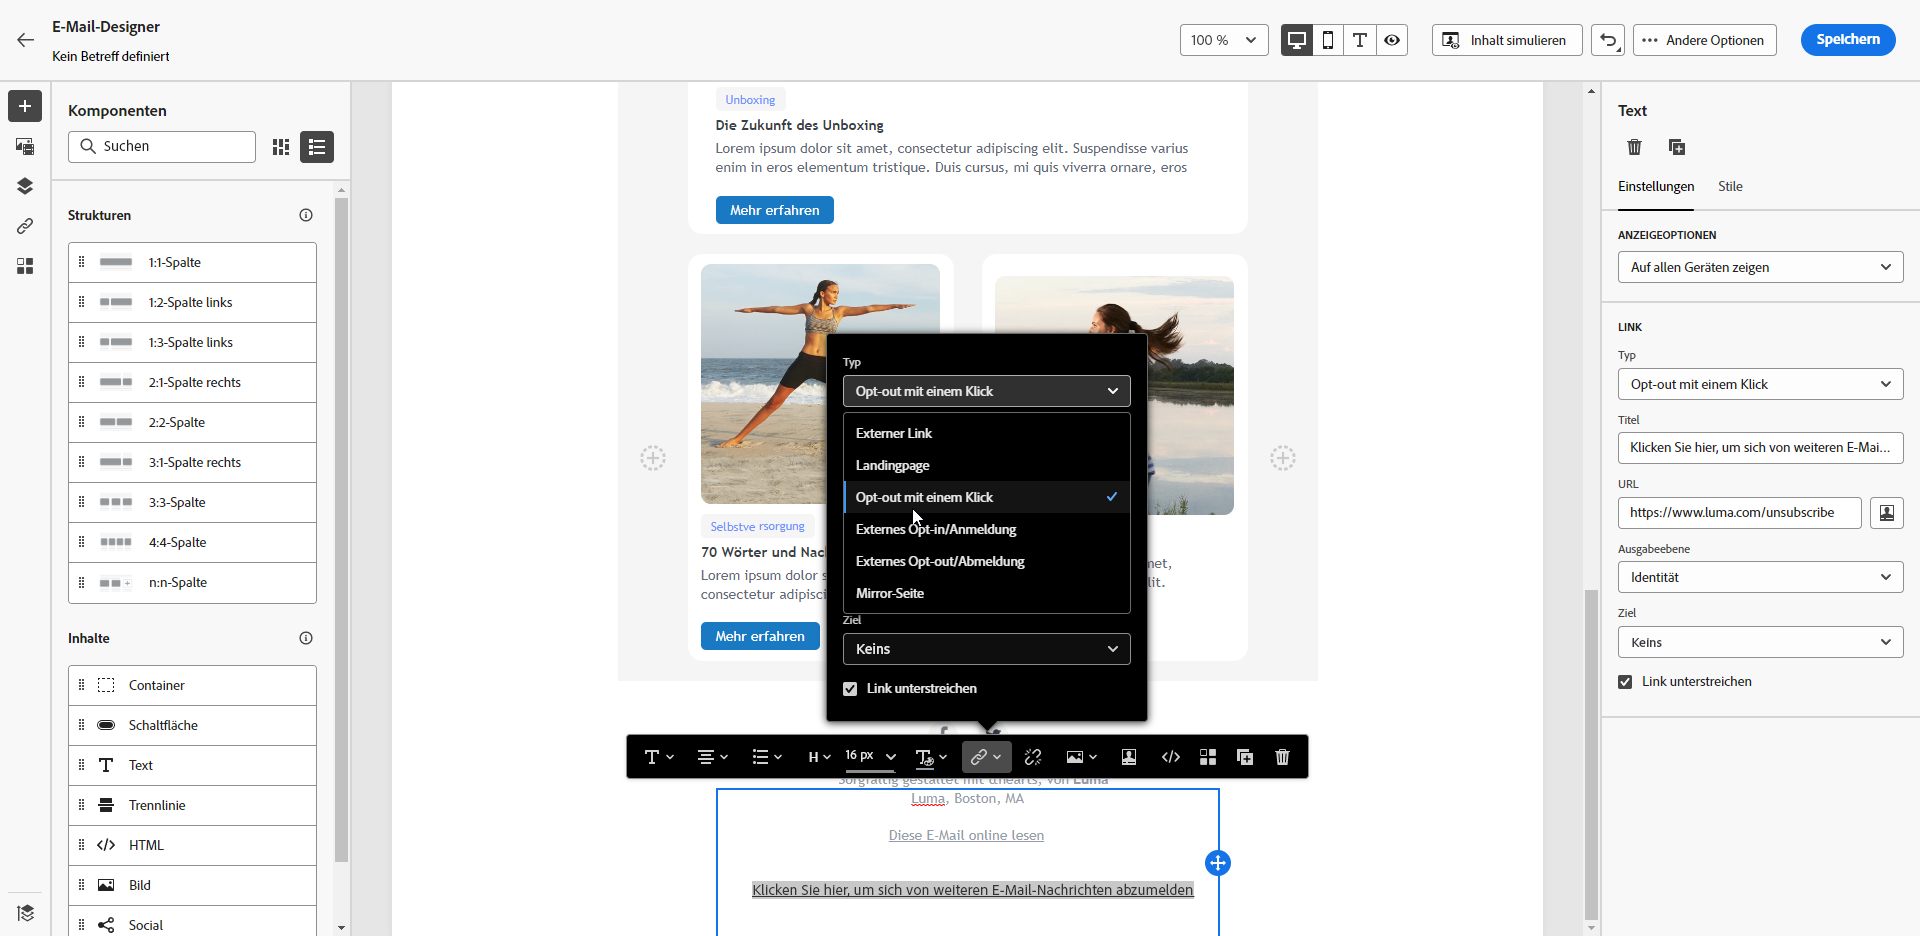
Task: Click Diese E-Mail online lesen link
Action: coord(966,835)
